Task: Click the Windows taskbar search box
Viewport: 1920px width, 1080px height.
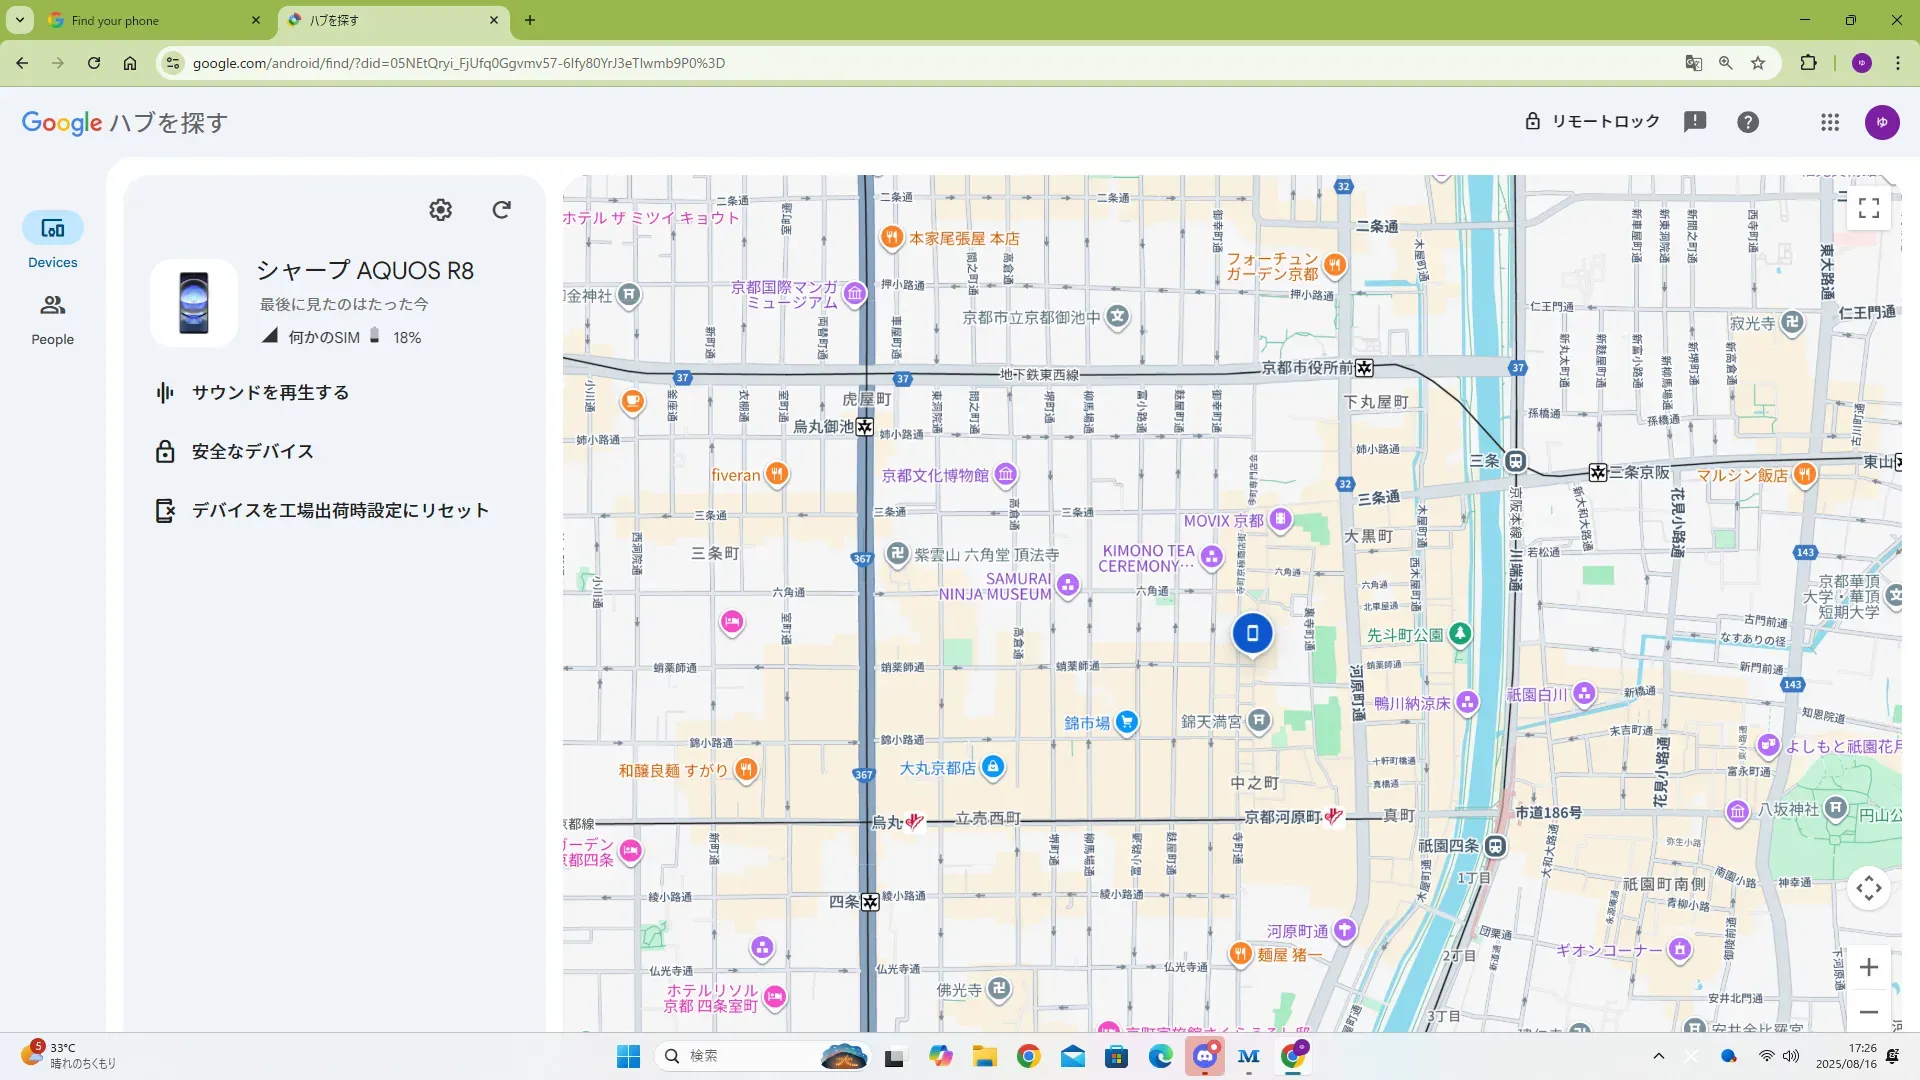Action: tap(740, 1056)
